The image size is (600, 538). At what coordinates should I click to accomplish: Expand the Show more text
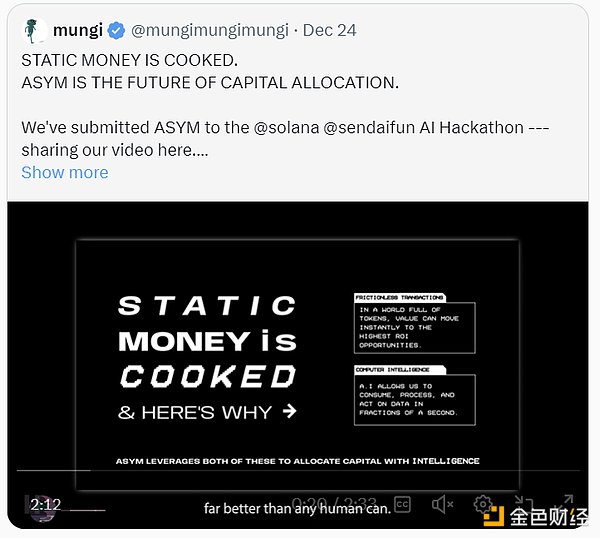tap(64, 172)
